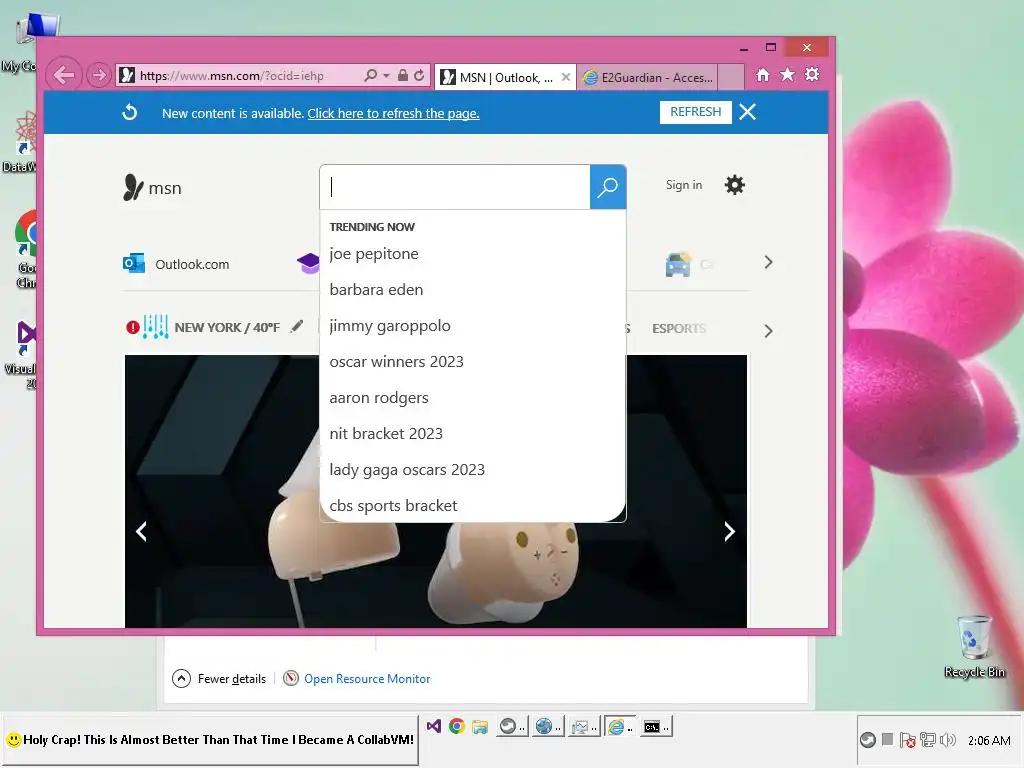
Task: Switch to globe browser taskbar button
Action: tap(547, 726)
